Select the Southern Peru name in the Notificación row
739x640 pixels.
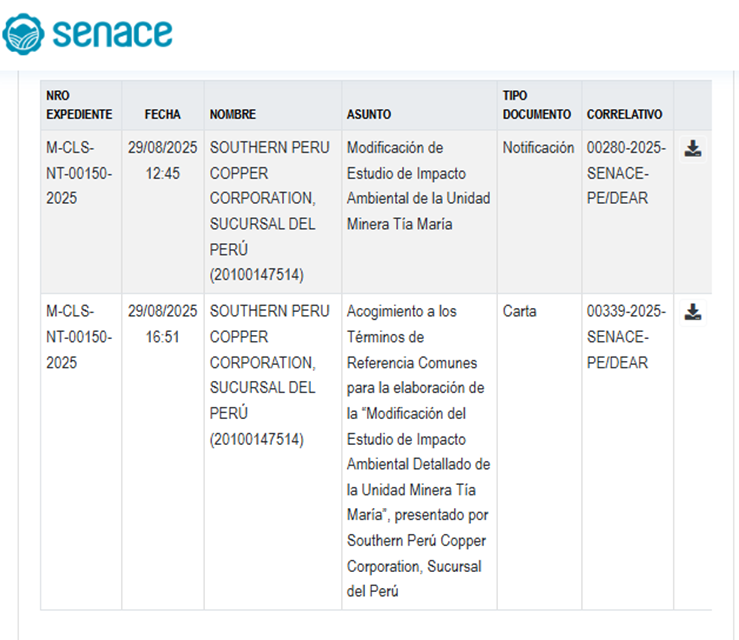(269, 211)
